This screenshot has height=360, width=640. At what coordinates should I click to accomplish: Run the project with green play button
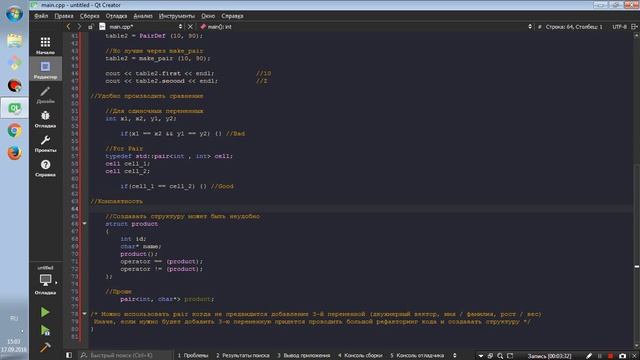tap(45, 312)
